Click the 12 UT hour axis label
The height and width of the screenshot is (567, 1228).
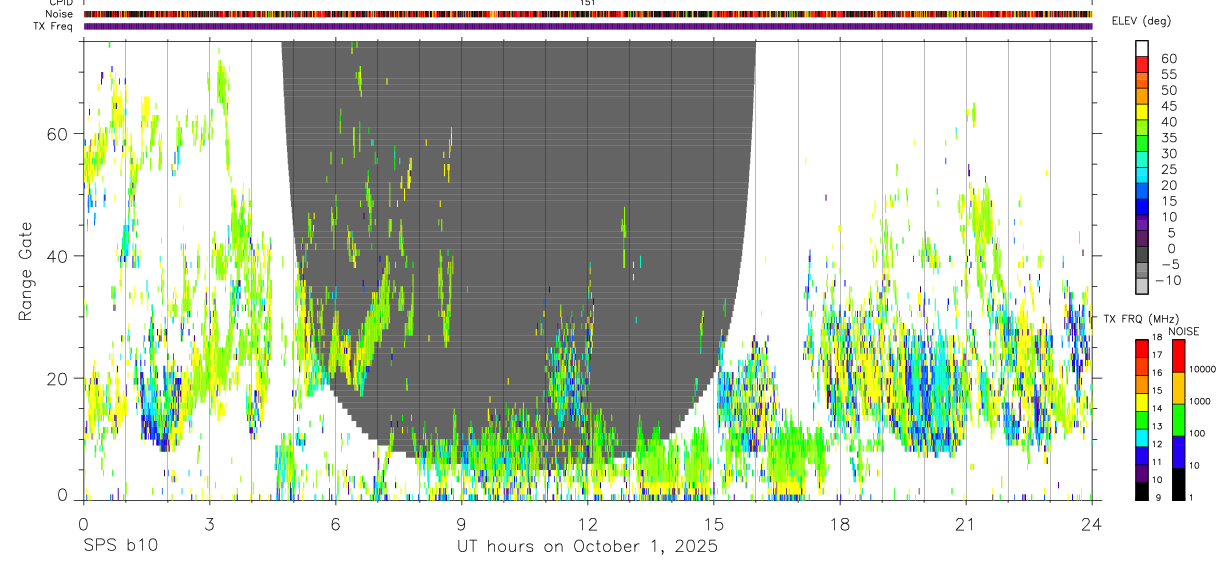tap(588, 524)
